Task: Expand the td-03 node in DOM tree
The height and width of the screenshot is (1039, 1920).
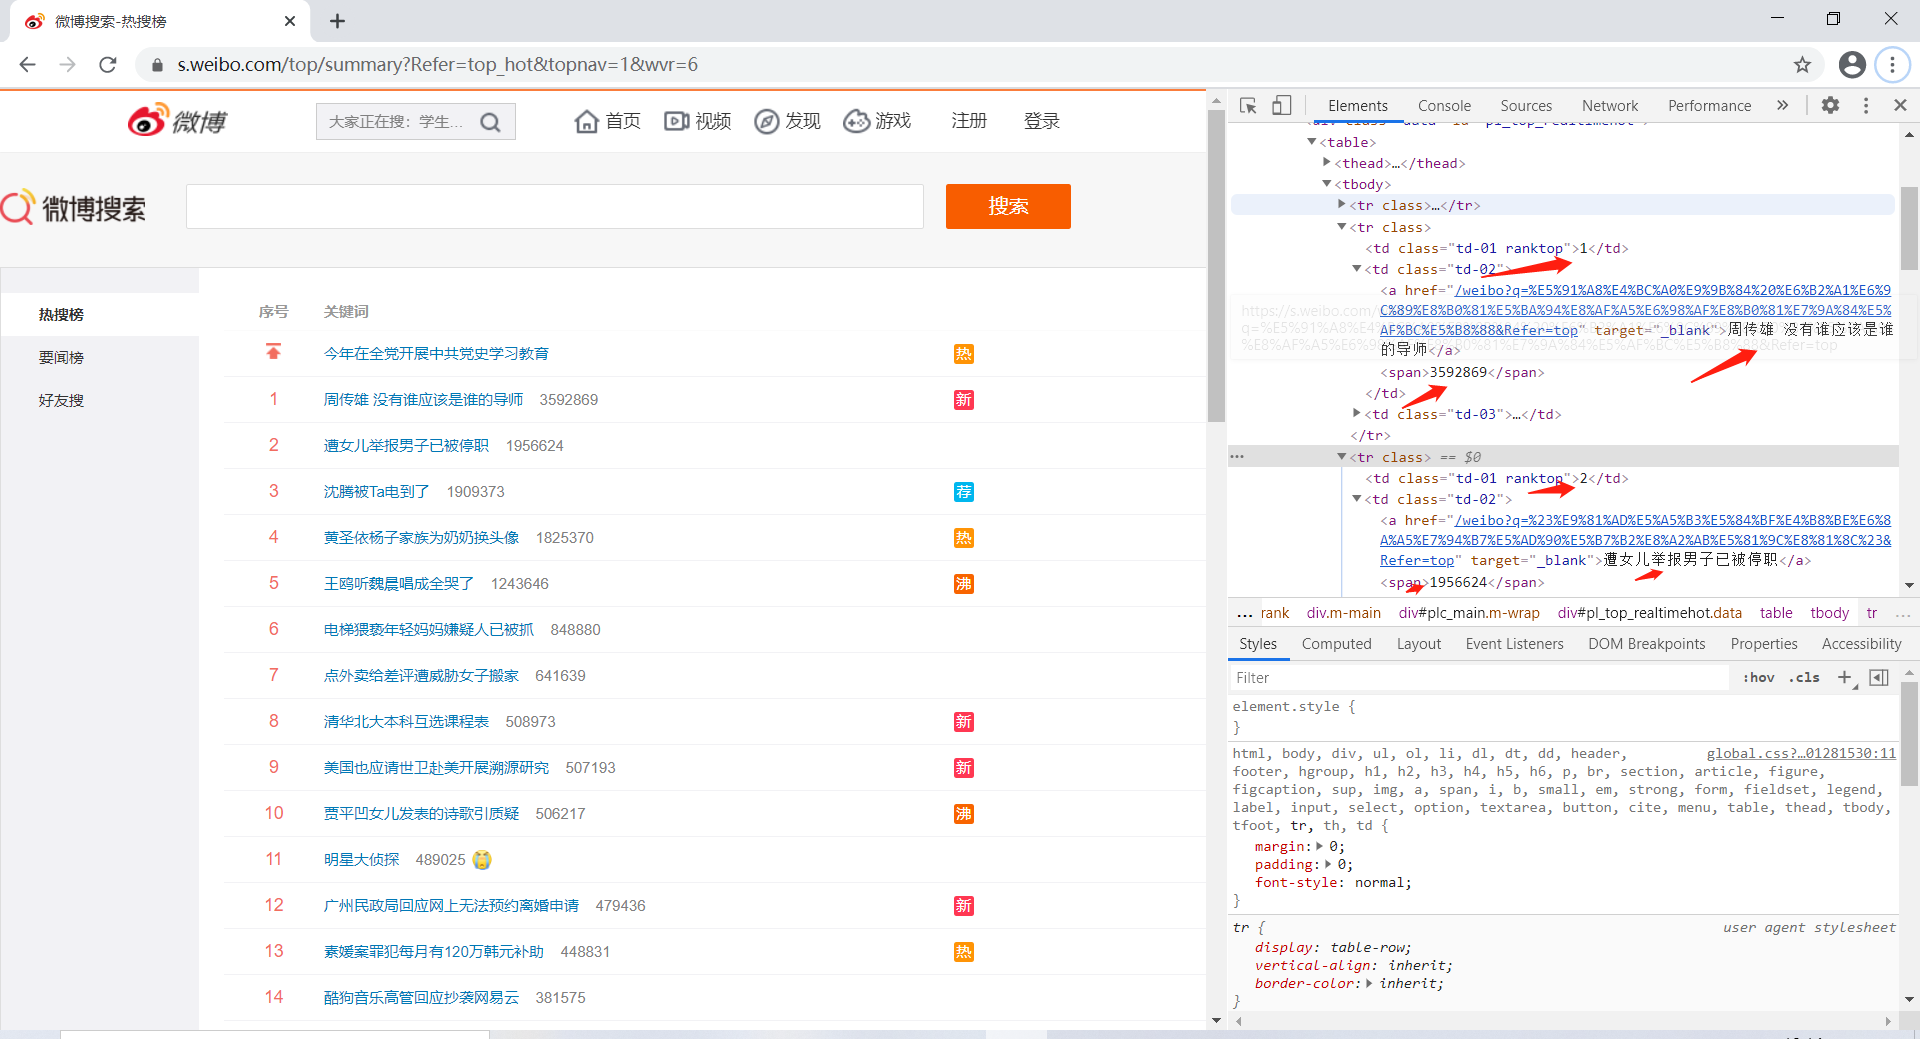Action: pos(1357,413)
